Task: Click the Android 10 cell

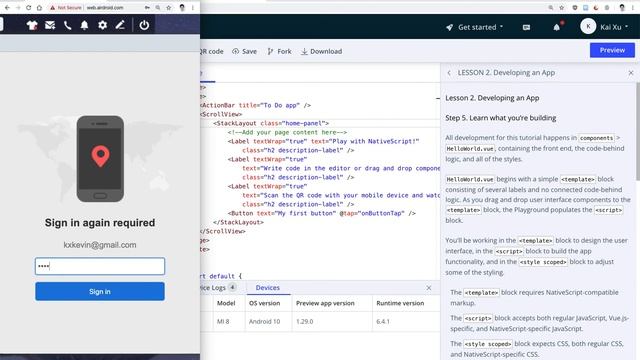Action: 264,322
